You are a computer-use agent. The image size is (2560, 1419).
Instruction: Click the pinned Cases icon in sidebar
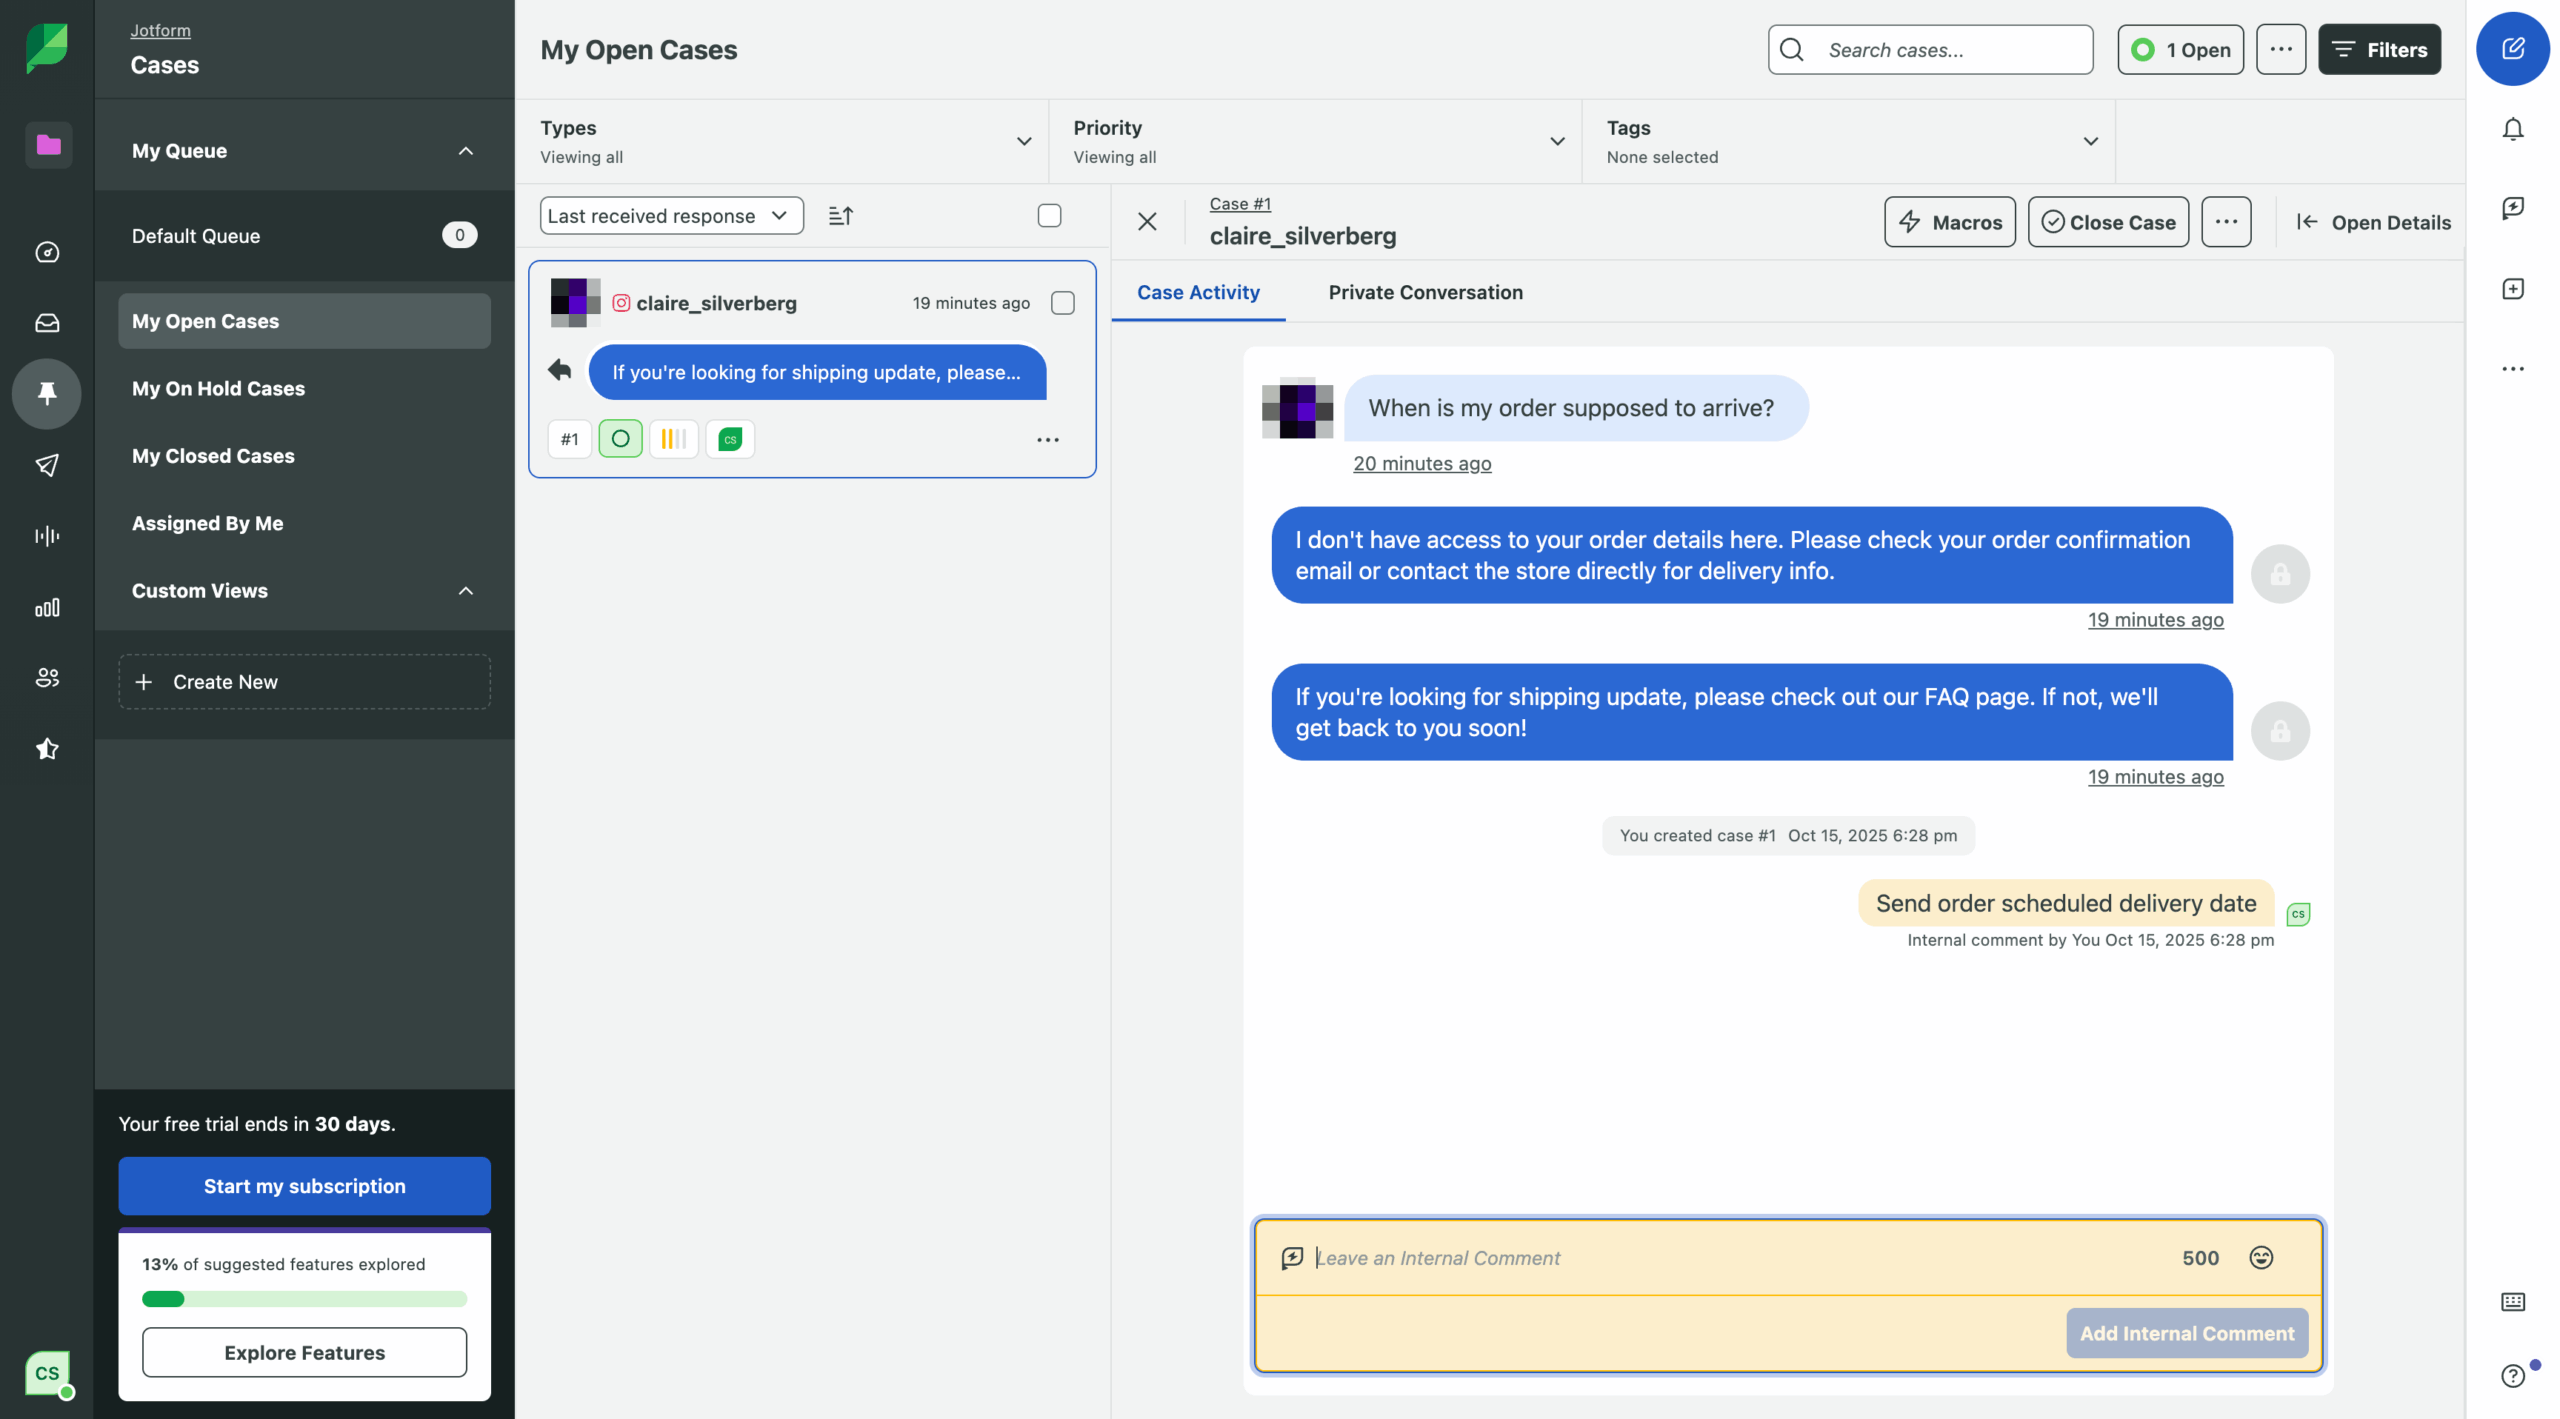point(47,393)
